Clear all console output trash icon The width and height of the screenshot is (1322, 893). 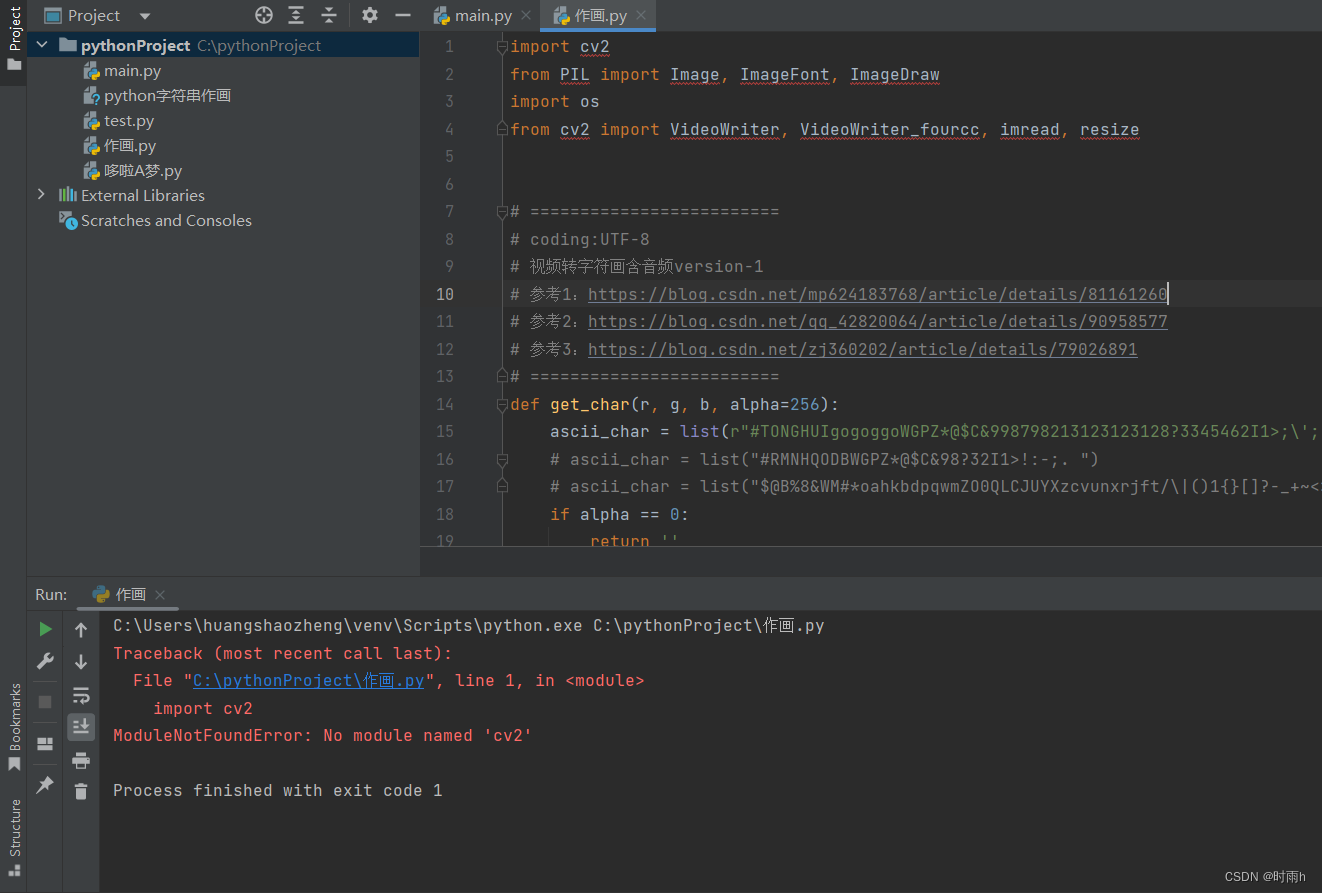(x=81, y=791)
